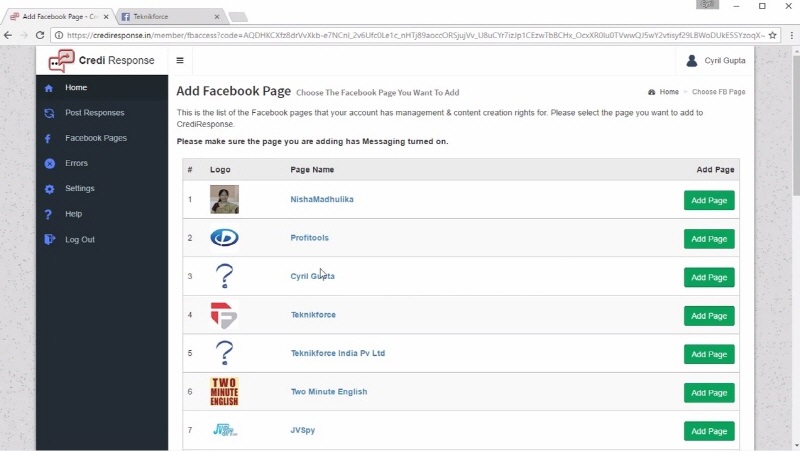
Task: Close the Add Facebook Page tab
Action: pyautogui.click(x=106, y=16)
